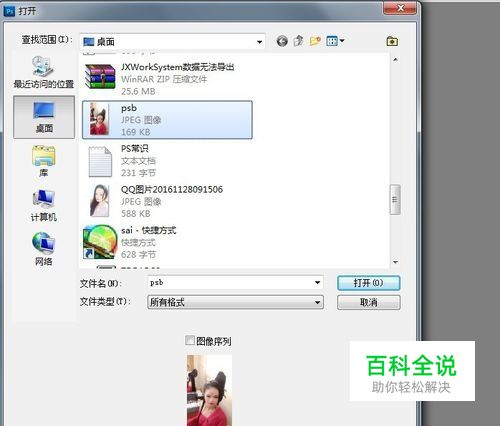500x426 pixels.
Task: Select the WinRAR archive icon for JXWorkSystem
Action: click(100, 76)
